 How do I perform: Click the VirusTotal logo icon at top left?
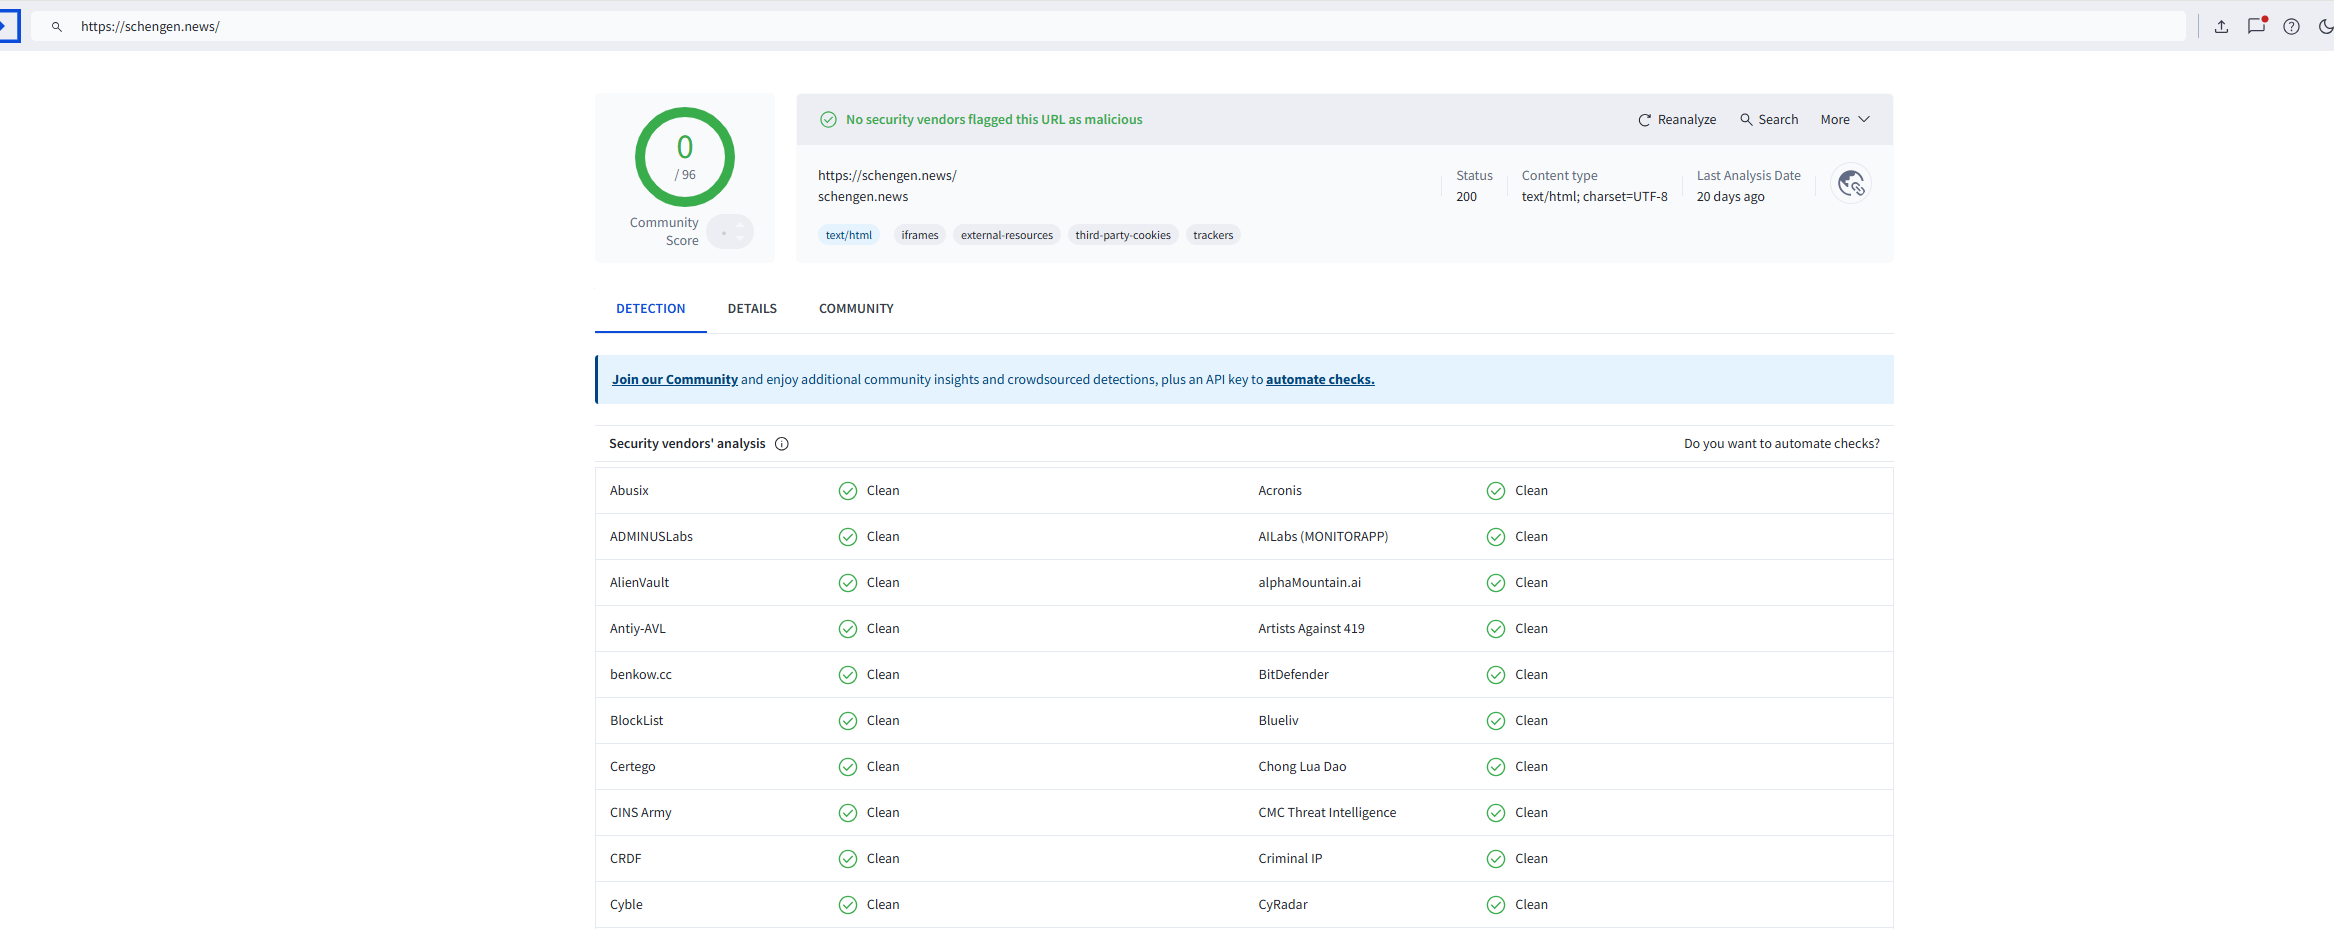(x=9, y=26)
